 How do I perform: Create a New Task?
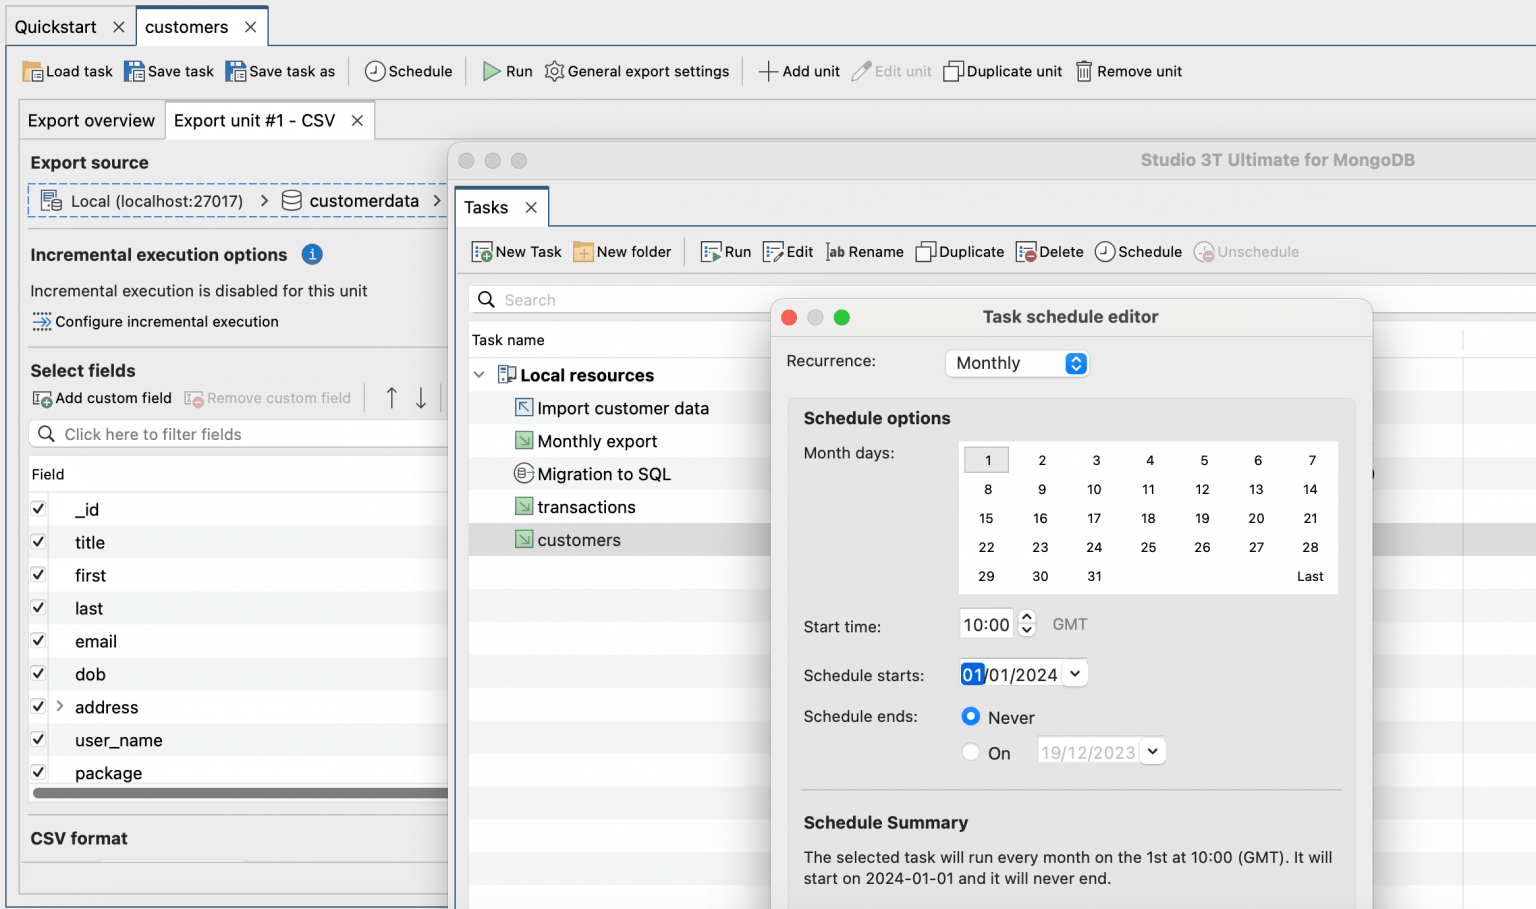coord(515,251)
